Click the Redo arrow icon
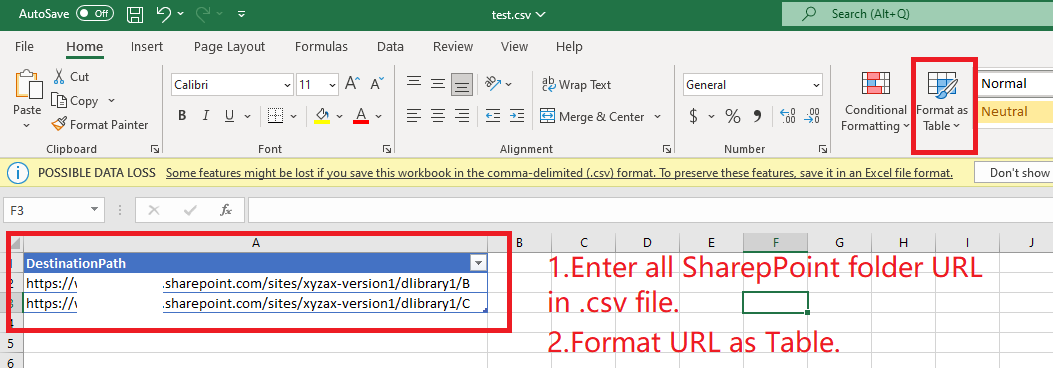 (x=203, y=13)
